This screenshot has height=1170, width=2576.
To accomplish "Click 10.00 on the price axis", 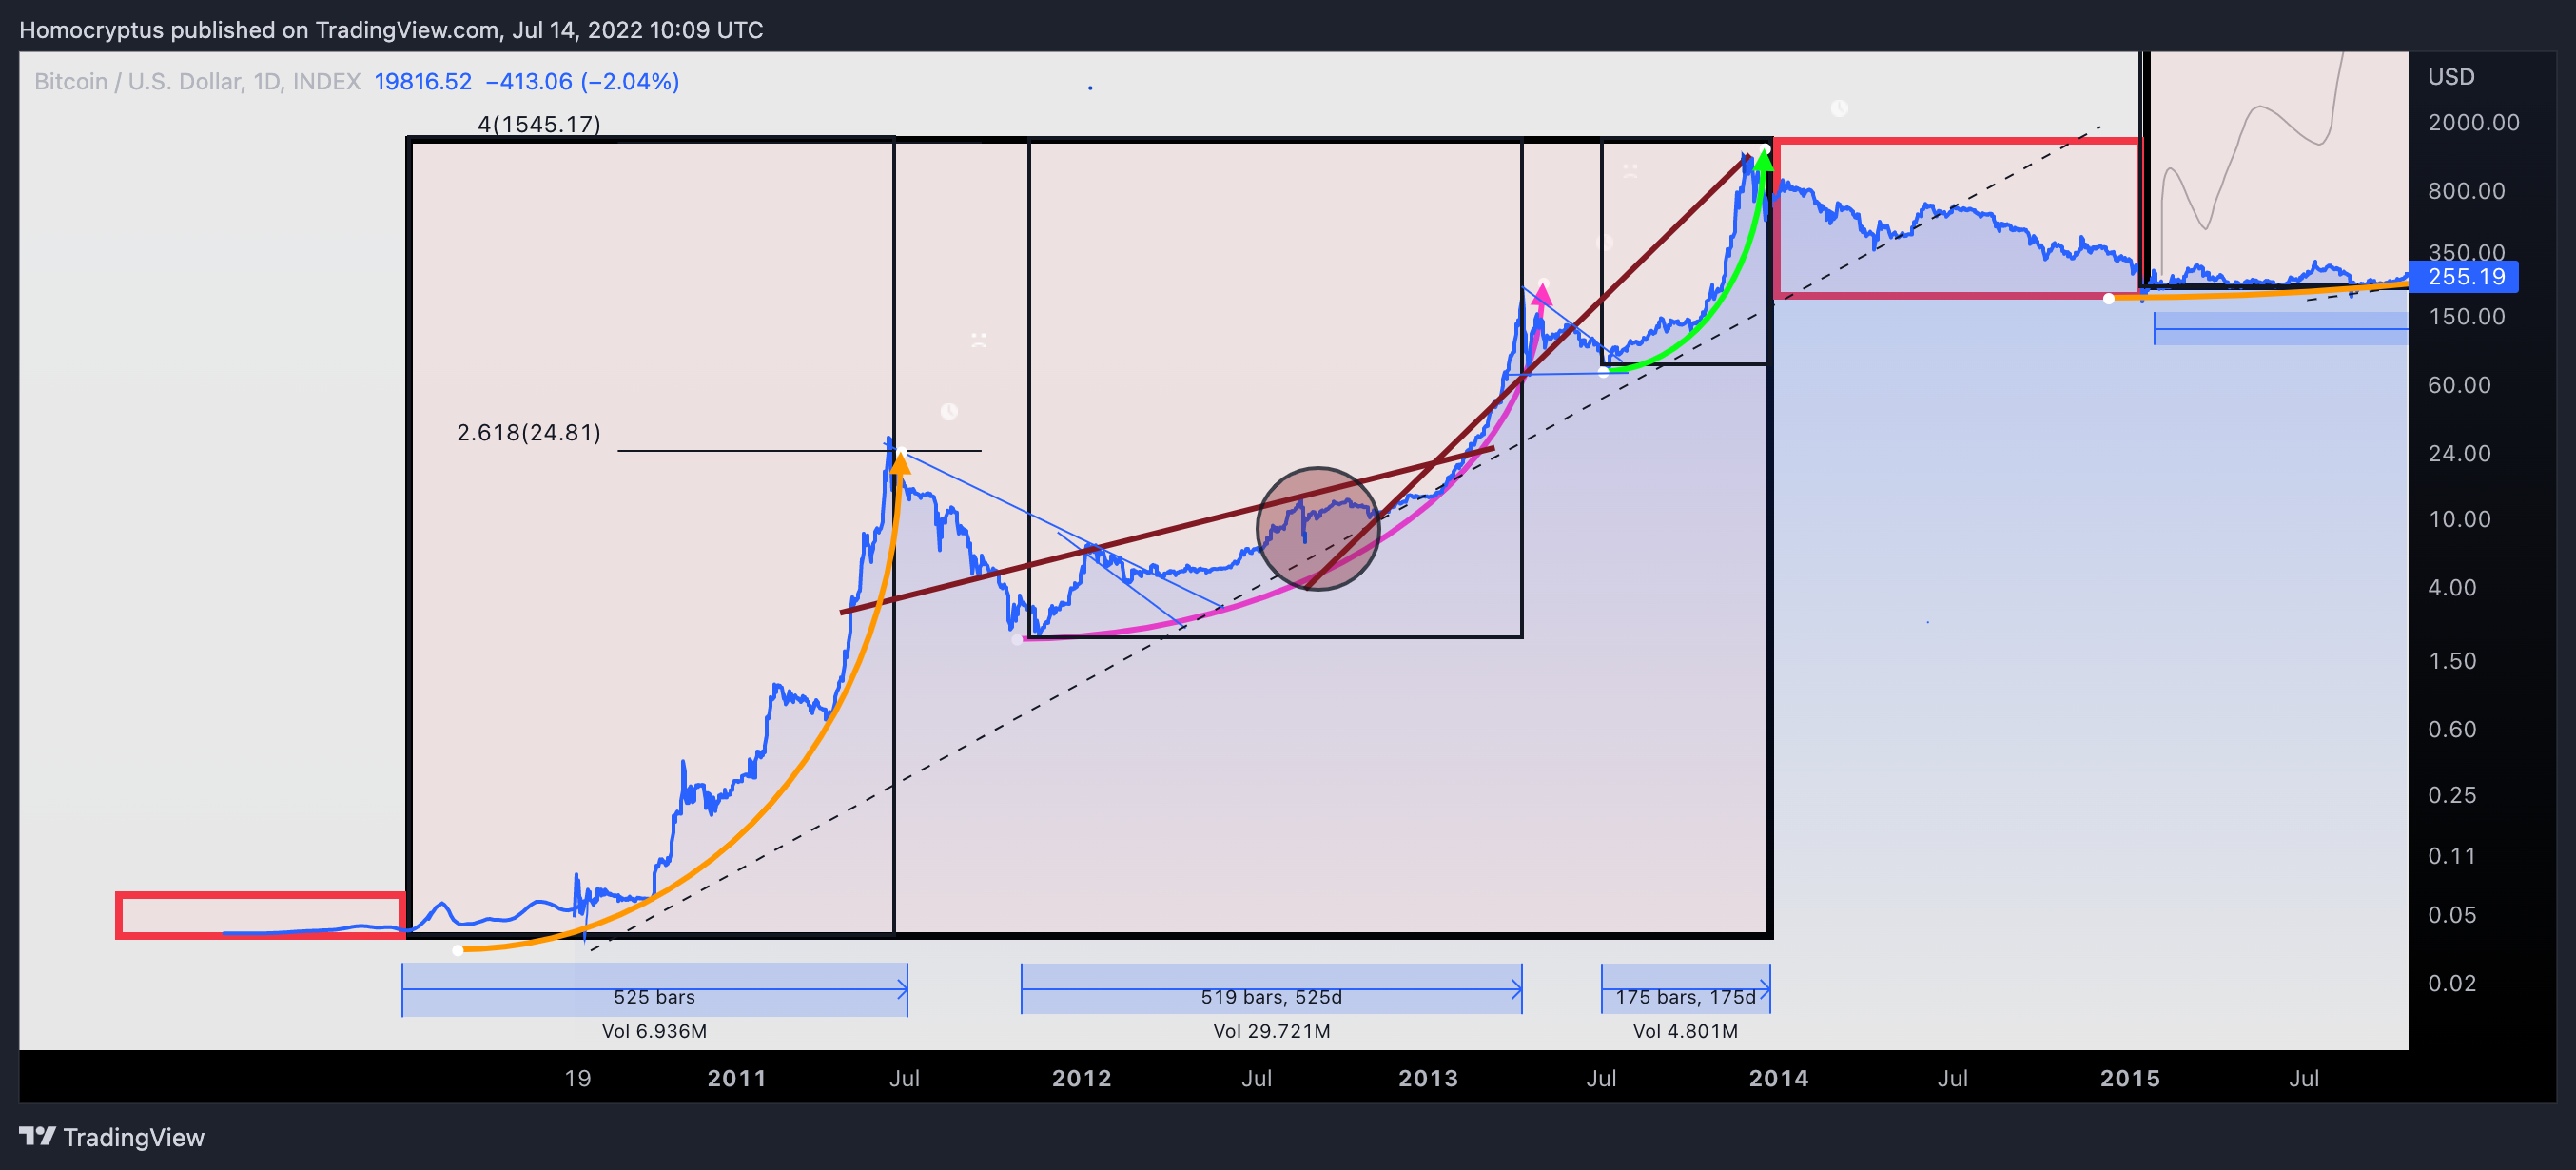I will tap(2459, 519).
